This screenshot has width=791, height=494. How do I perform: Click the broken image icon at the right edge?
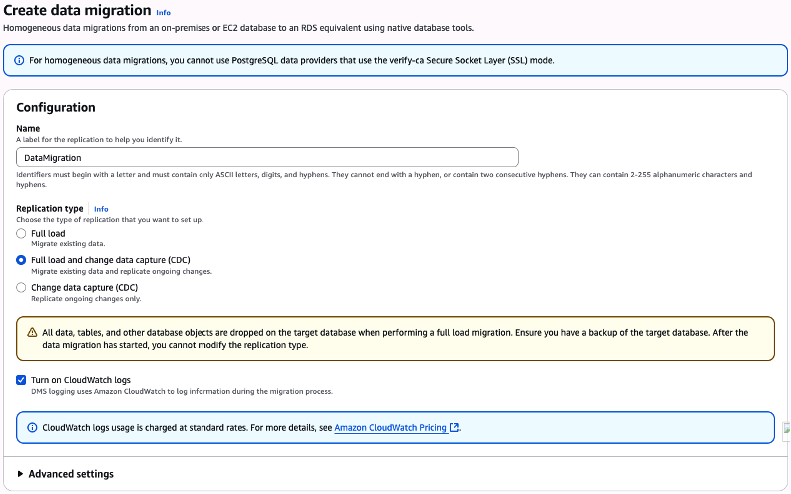tap(786, 429)
